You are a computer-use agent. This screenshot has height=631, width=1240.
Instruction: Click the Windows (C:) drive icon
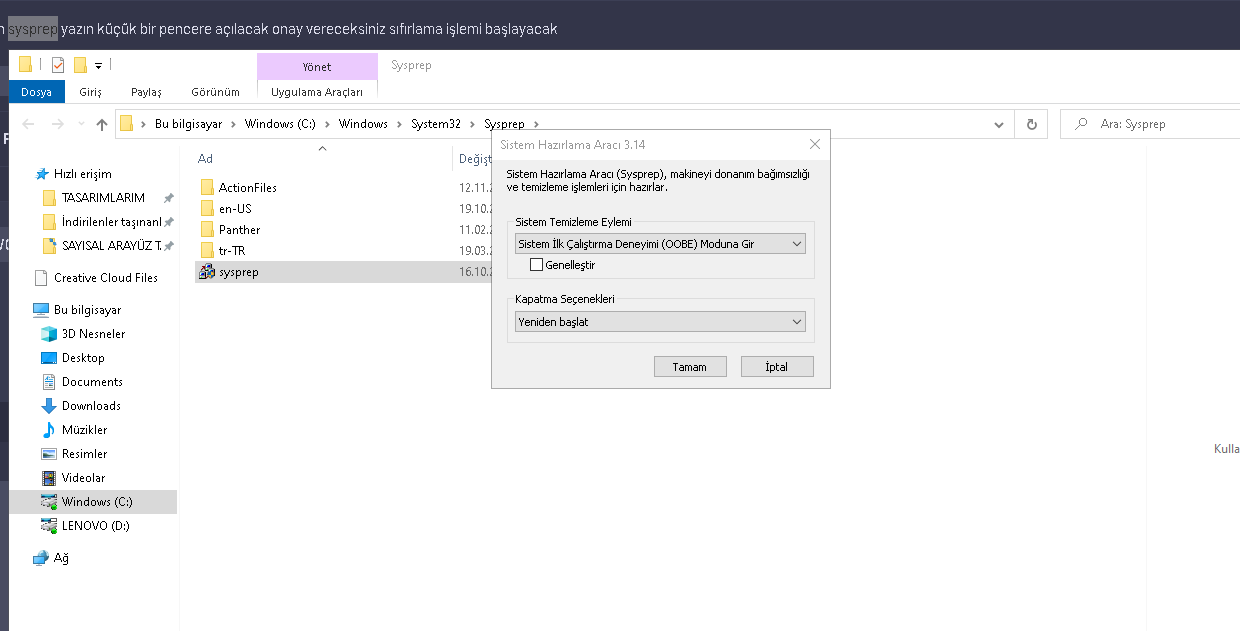[49, 502]
